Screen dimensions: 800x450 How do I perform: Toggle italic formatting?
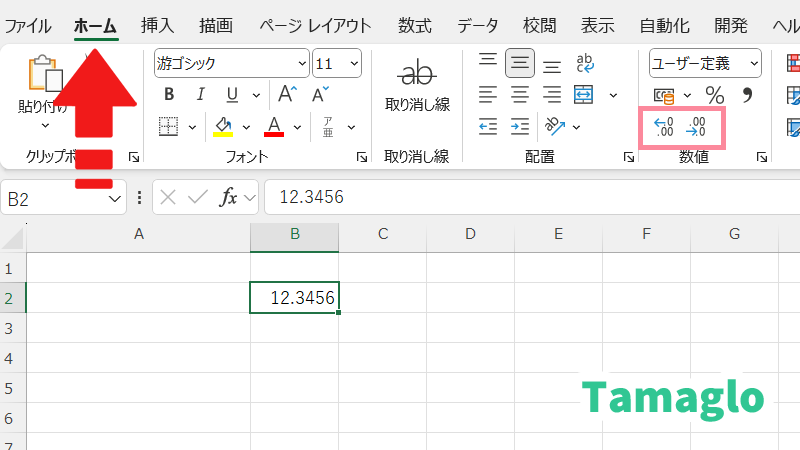pyautogui.click(x=201, y=95)
